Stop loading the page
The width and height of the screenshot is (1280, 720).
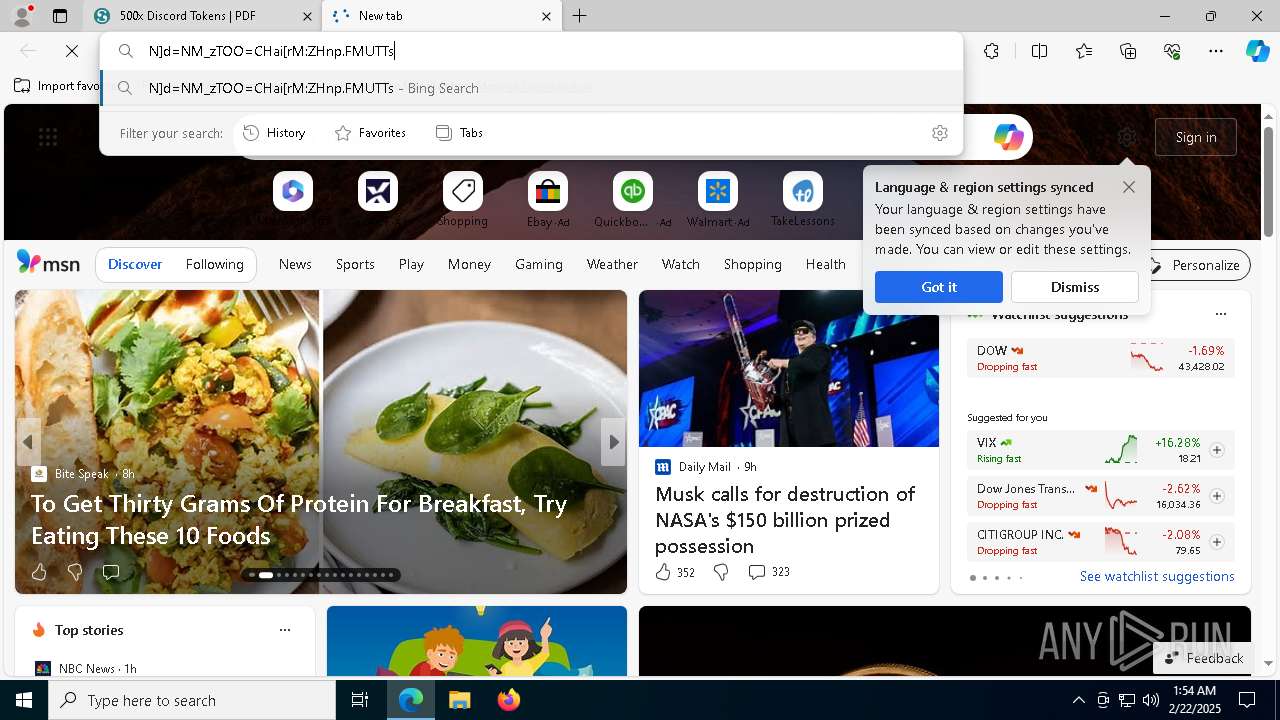tap(72, 51)
